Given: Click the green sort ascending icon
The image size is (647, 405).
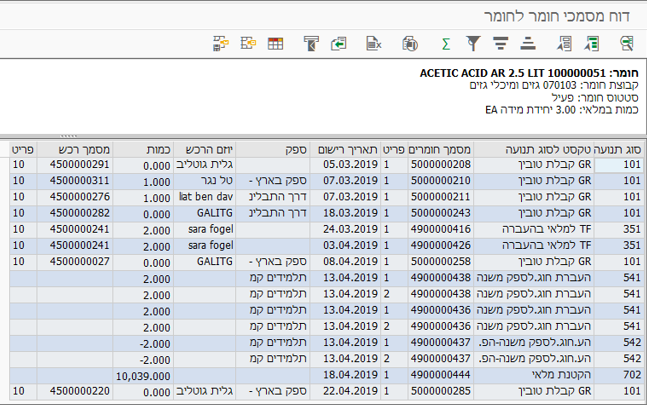Looking at the screenshot, I should [x=592, y=43].
